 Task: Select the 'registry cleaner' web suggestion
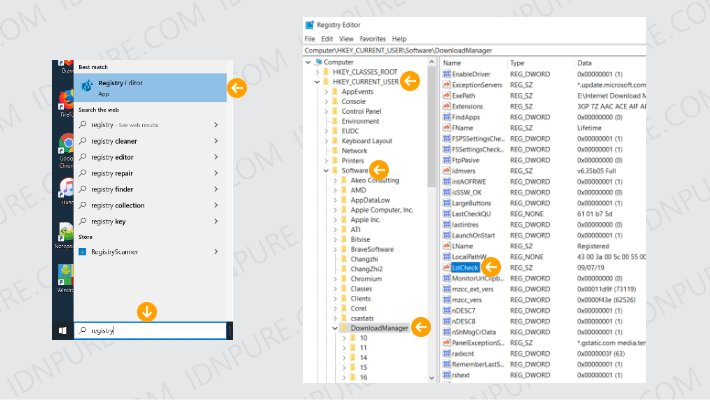114,141
